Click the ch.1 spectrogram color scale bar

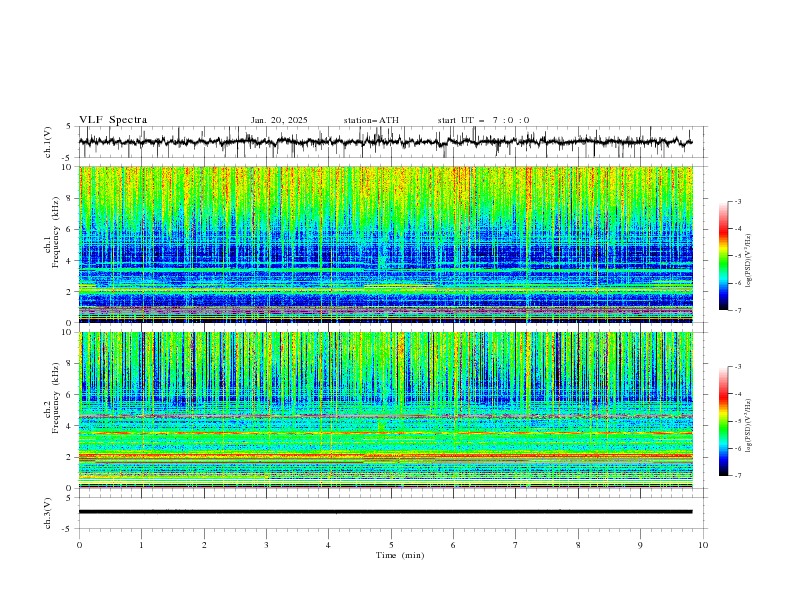(723, 256)
